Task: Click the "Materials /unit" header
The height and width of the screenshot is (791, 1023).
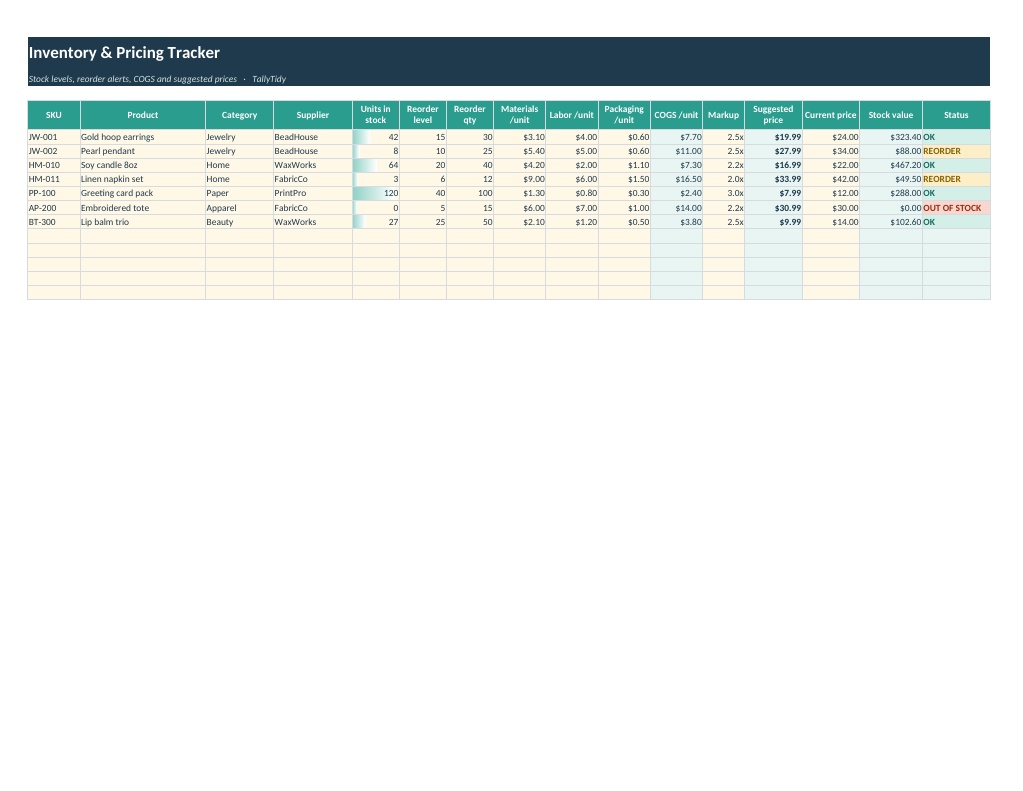Action: (519, 115)
